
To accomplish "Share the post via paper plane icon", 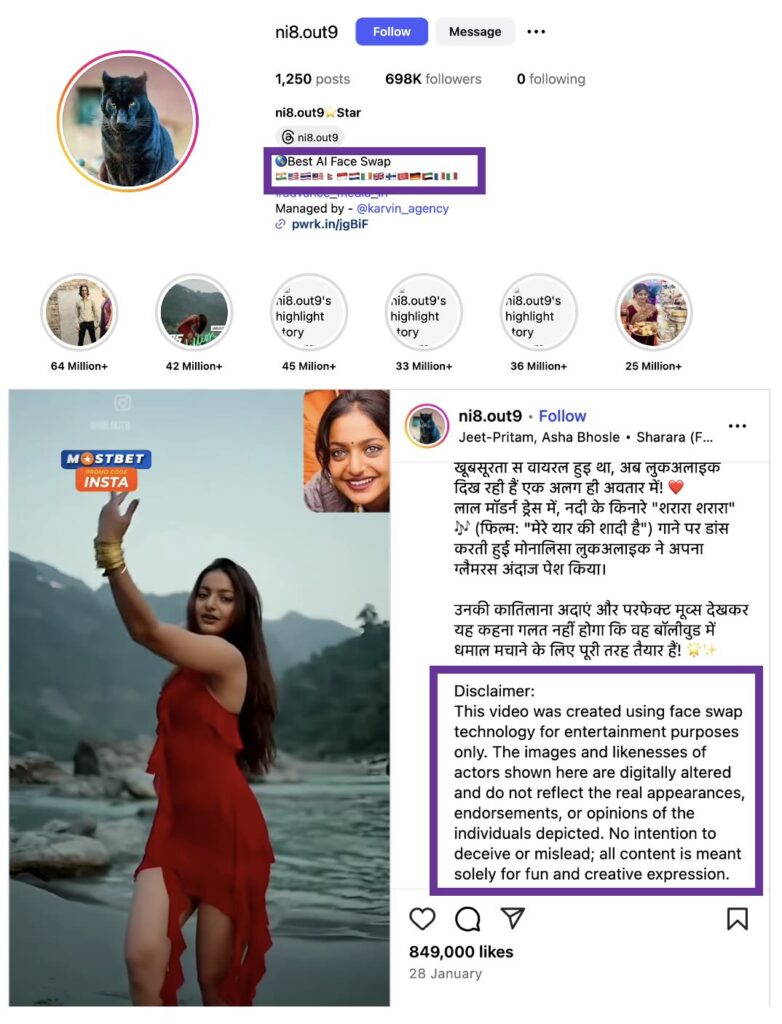I will tap(513, 918).
